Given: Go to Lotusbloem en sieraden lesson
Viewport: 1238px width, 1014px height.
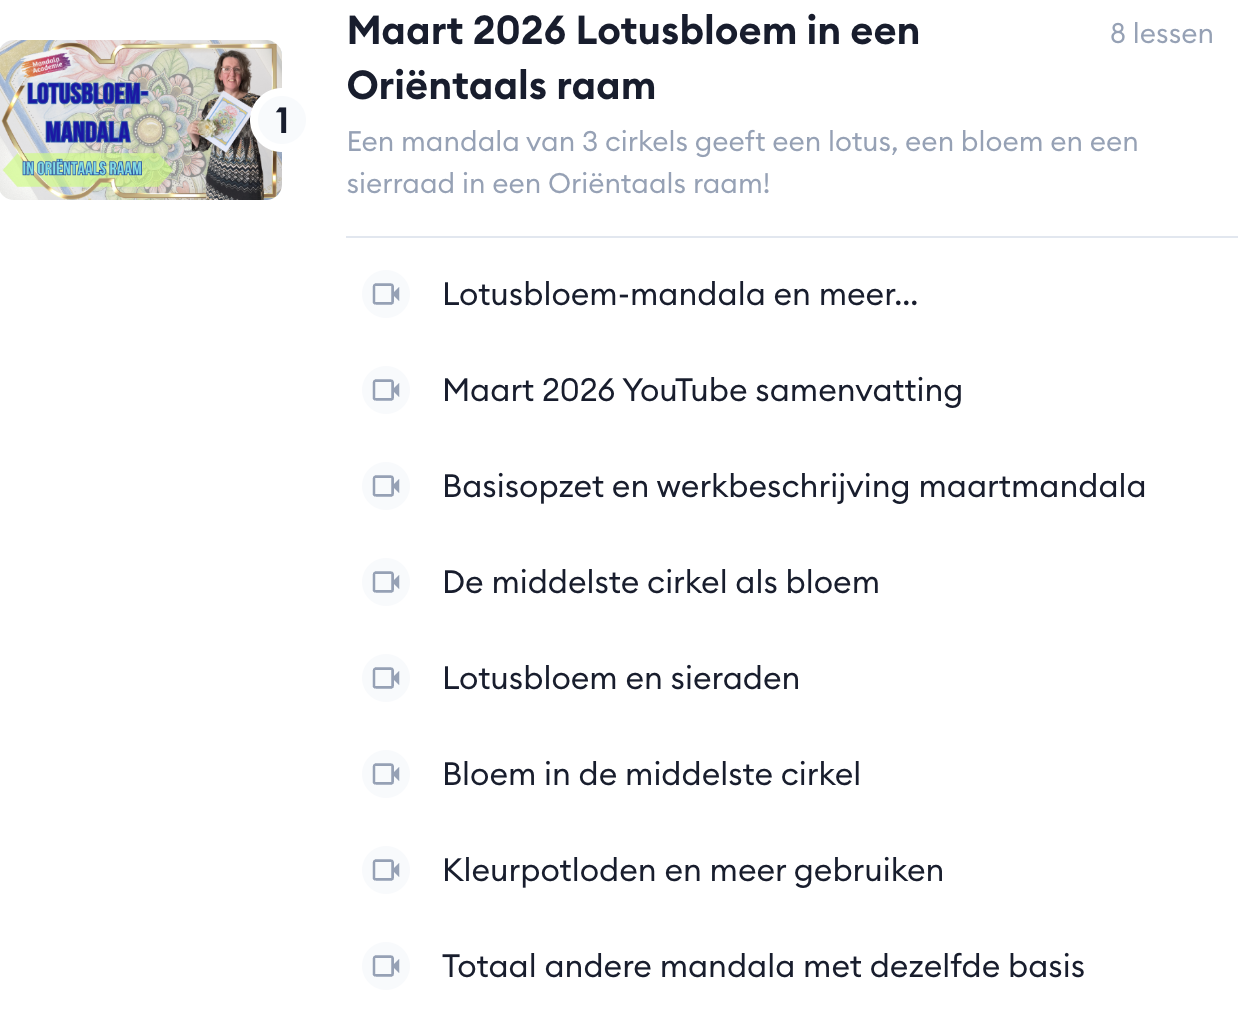Looking at the screenshot, I should tap(621, 678).
